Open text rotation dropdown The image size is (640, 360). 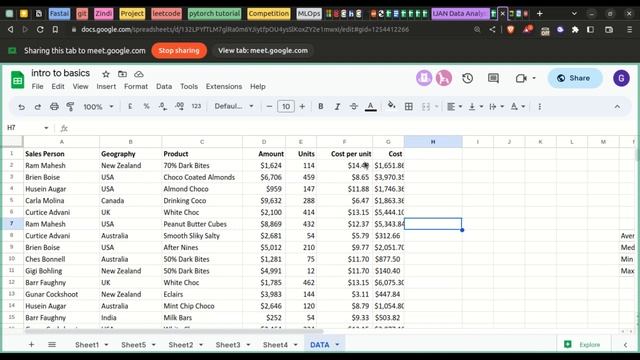click(x=518, y=107)
